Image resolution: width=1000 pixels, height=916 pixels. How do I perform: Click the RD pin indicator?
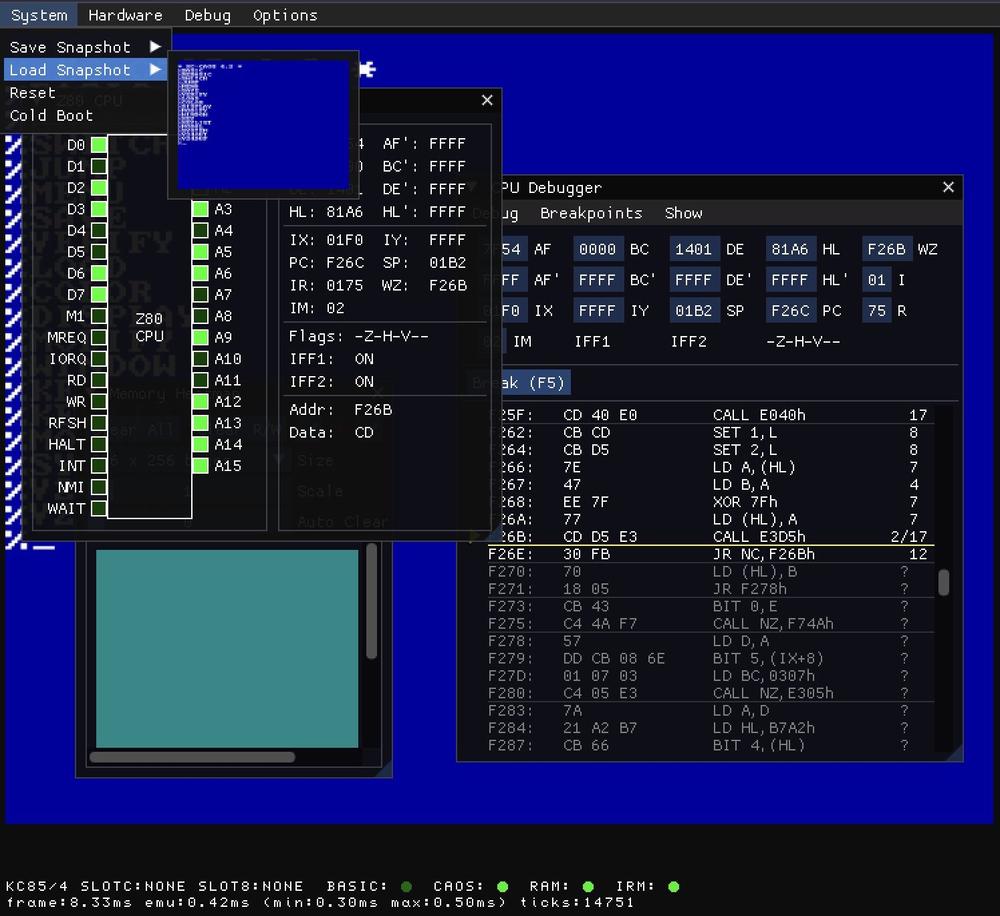click(x=99, y=380)
